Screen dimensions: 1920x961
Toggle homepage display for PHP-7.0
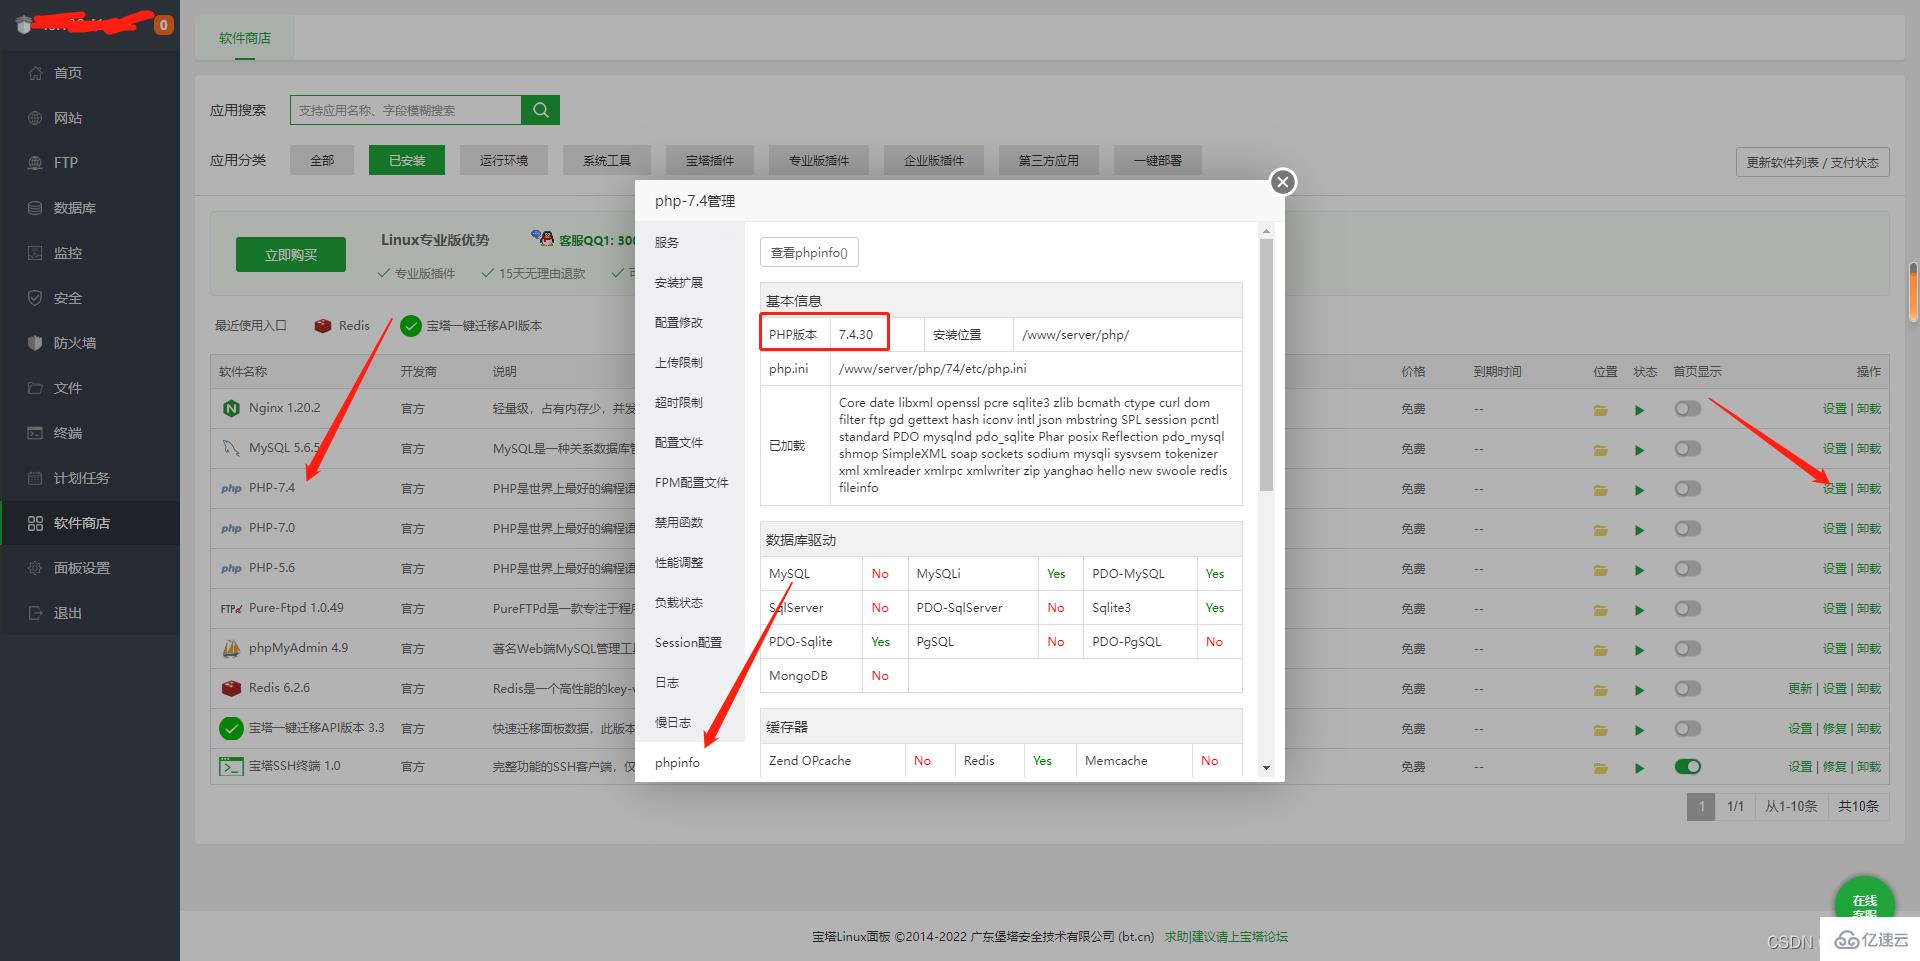[x=1688, y=528]
